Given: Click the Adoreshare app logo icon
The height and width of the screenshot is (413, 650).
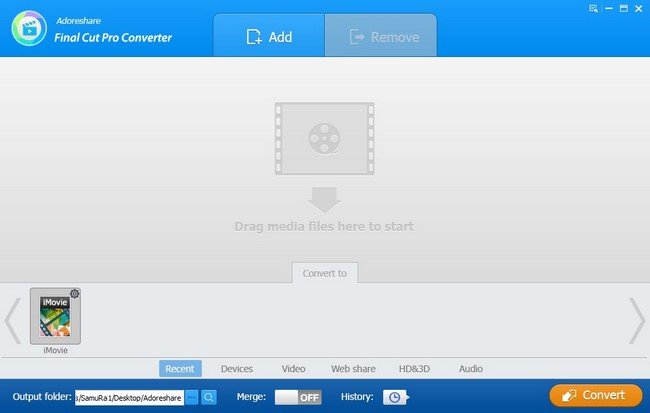Looking at the screenshot, I should (x=31, y=29).
